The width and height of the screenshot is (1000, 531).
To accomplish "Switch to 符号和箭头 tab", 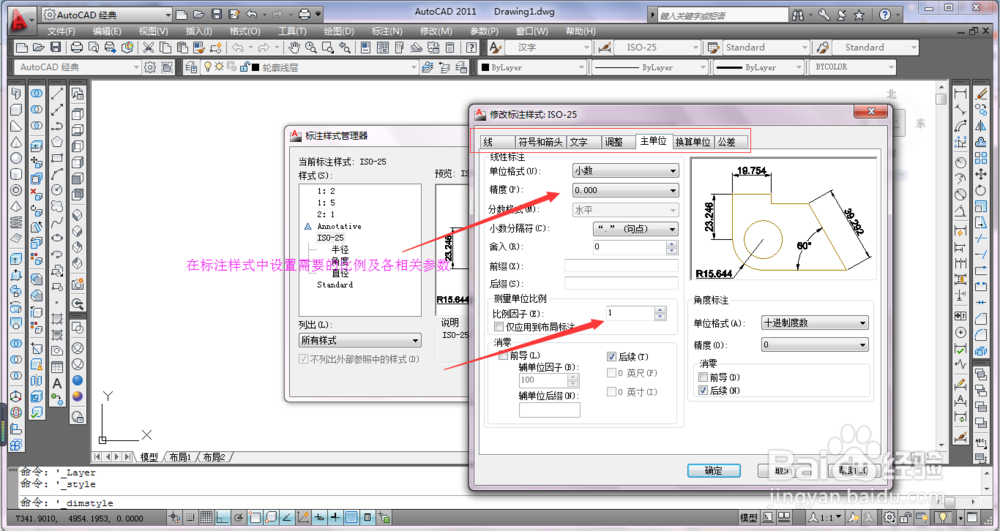I will (540, 142).
